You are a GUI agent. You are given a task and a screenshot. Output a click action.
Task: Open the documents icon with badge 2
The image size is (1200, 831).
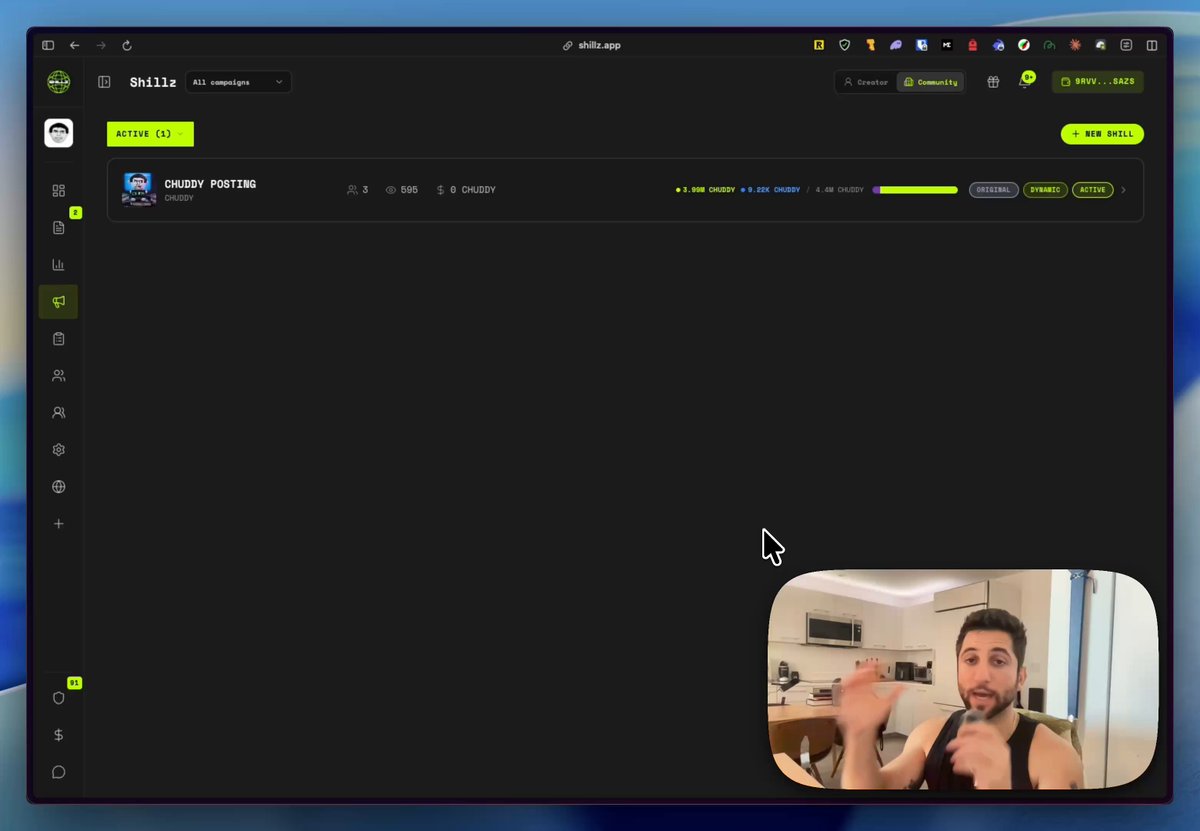click(58, 228)
